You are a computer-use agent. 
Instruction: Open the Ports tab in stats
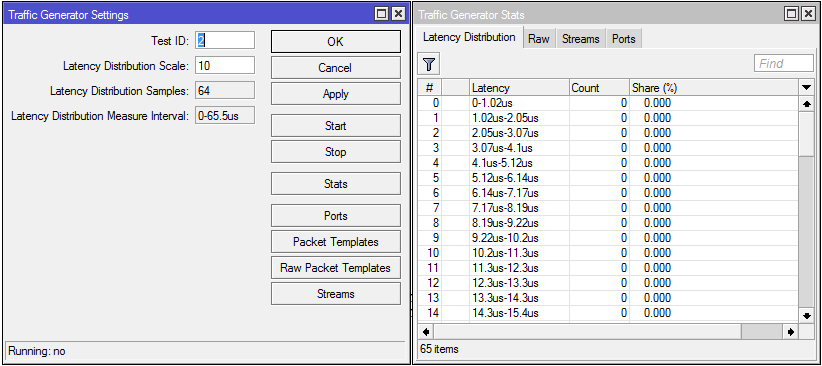pos(623,39)
